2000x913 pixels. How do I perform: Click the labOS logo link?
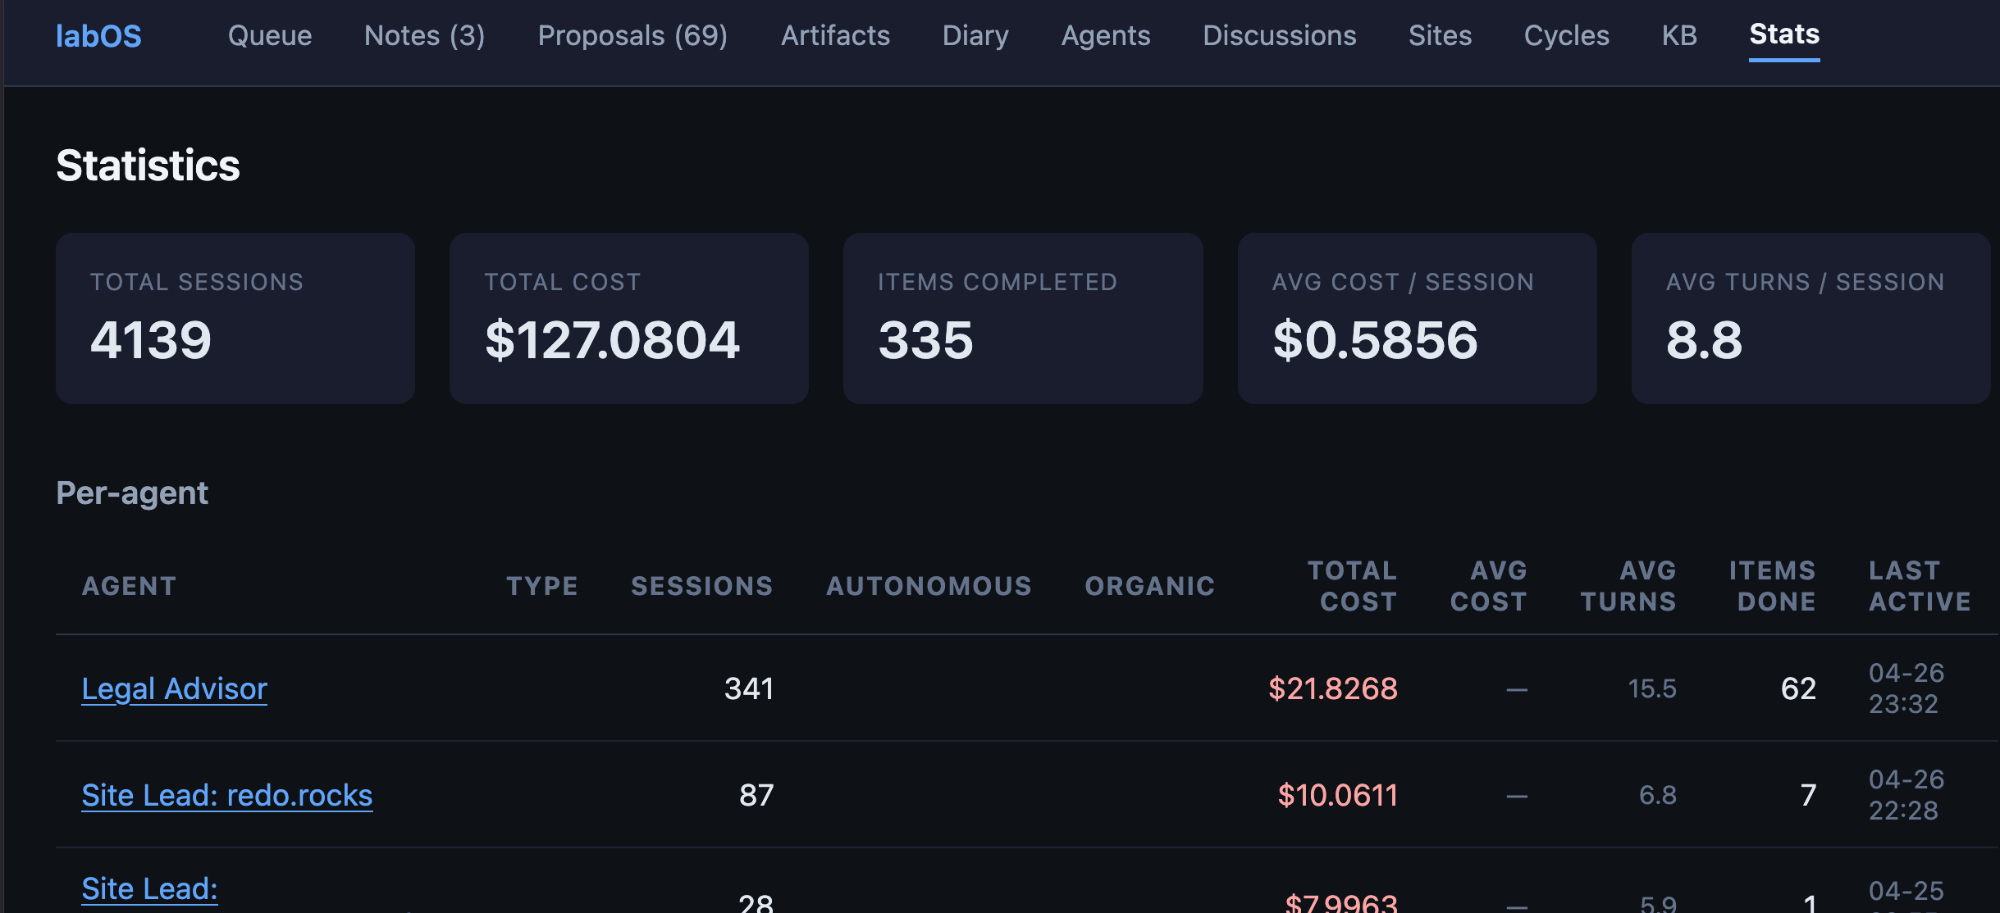coord(98,36)
